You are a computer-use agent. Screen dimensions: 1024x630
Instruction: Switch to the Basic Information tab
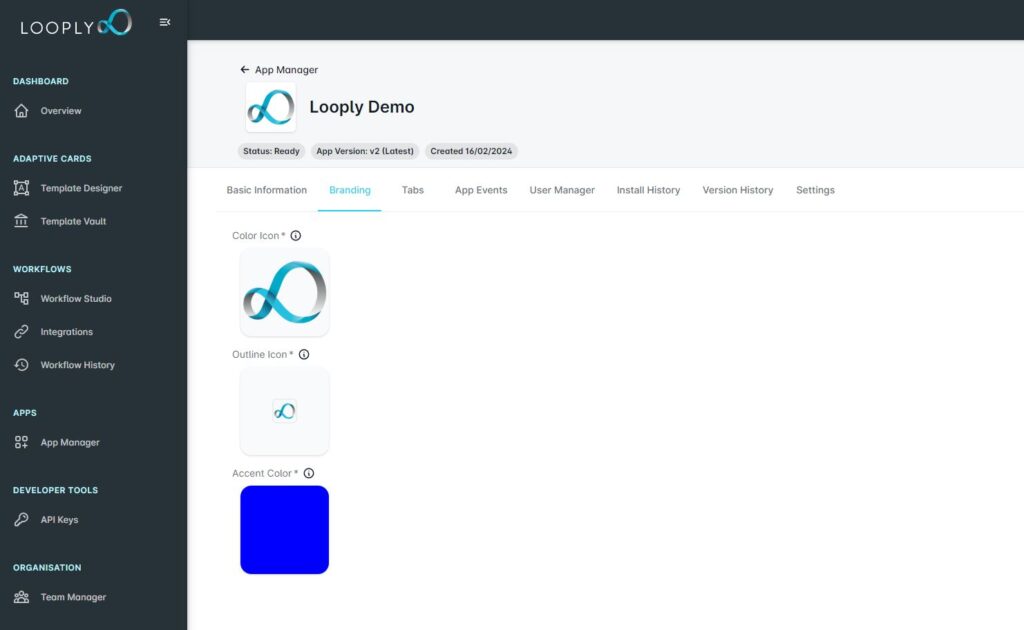pos(266,190)
